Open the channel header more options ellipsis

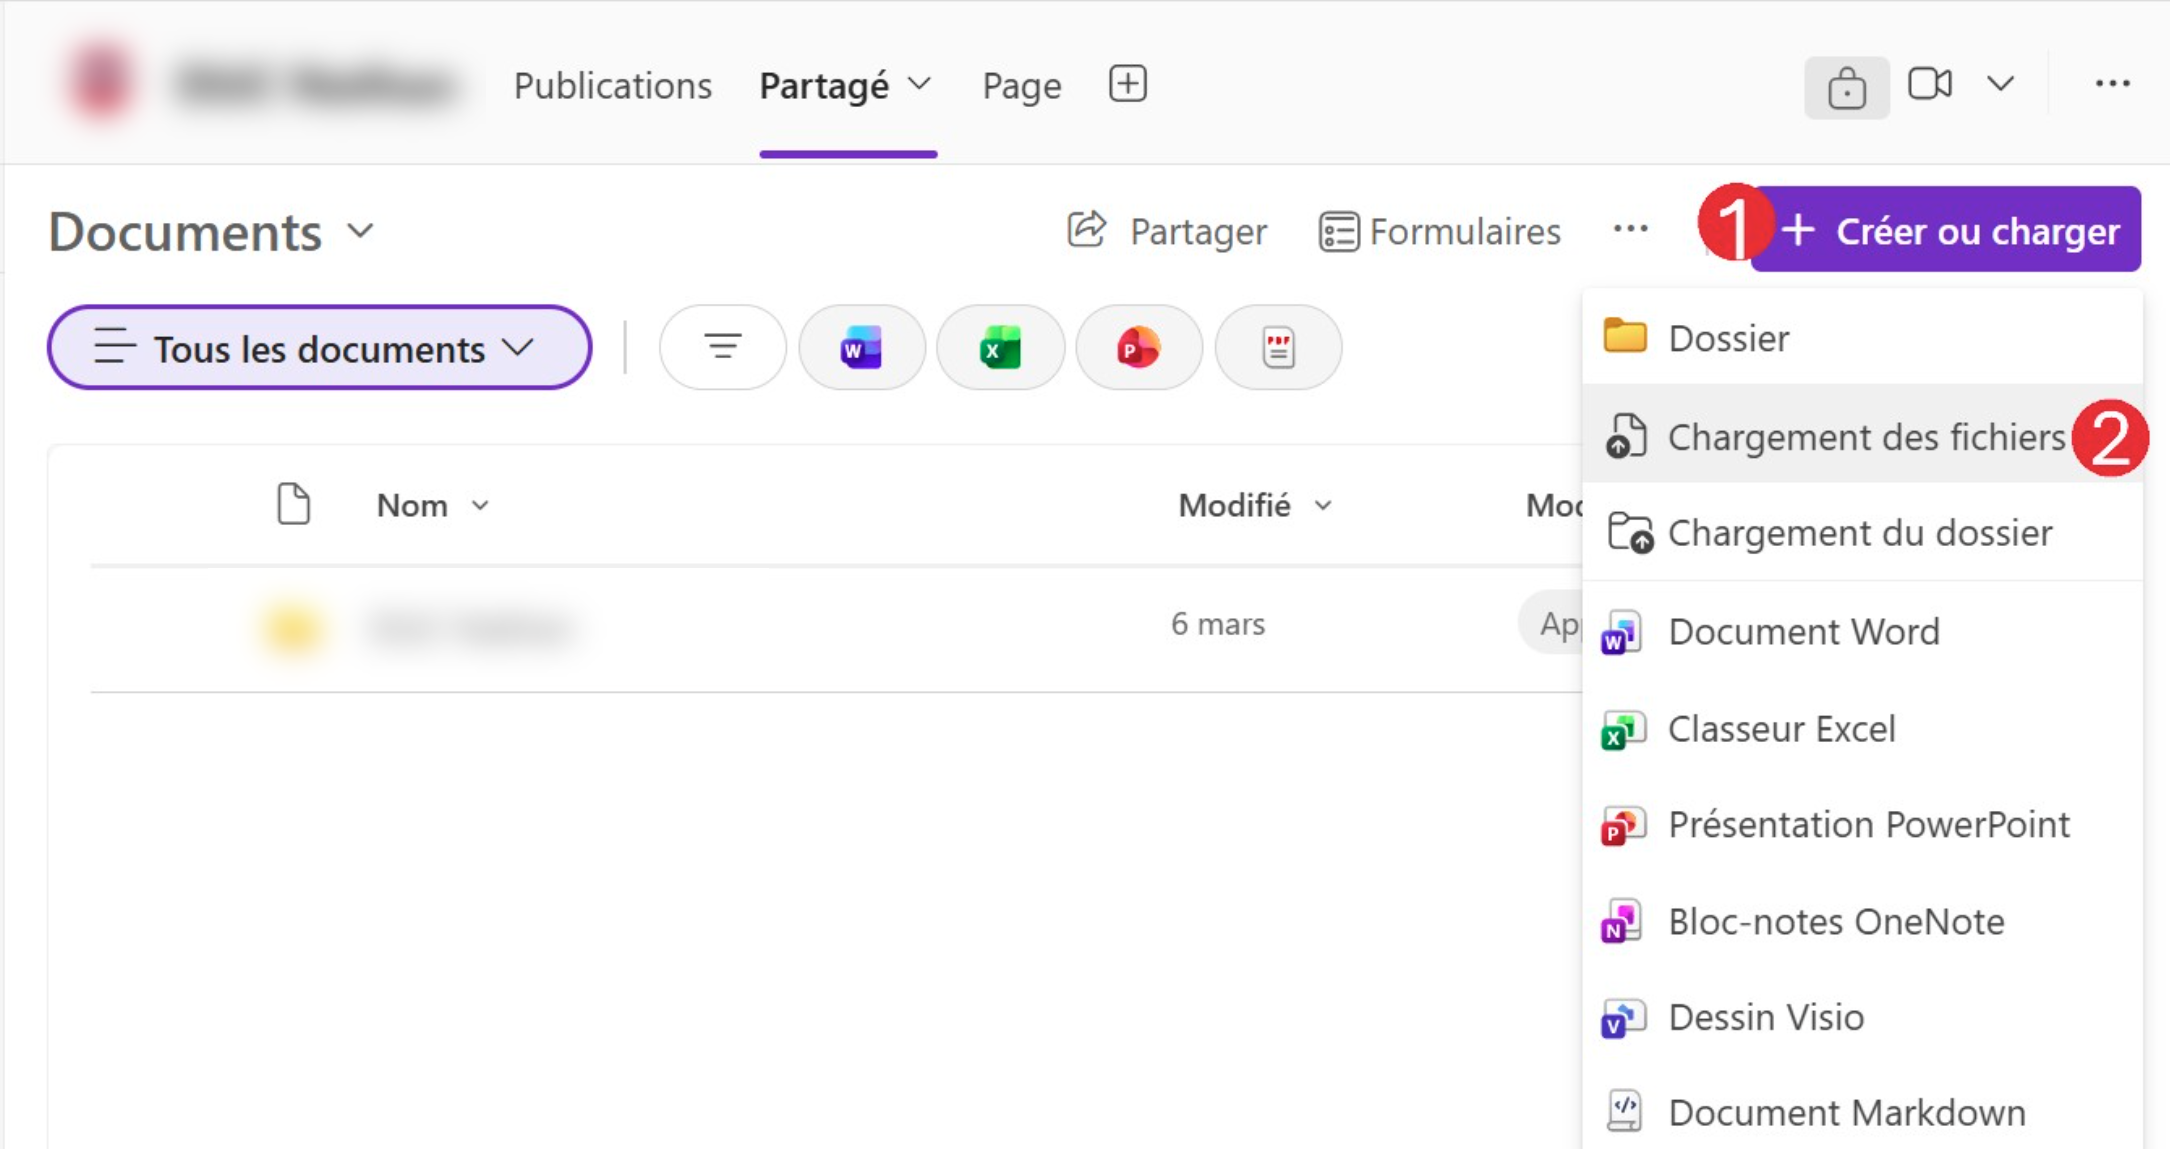[2112, 84]
